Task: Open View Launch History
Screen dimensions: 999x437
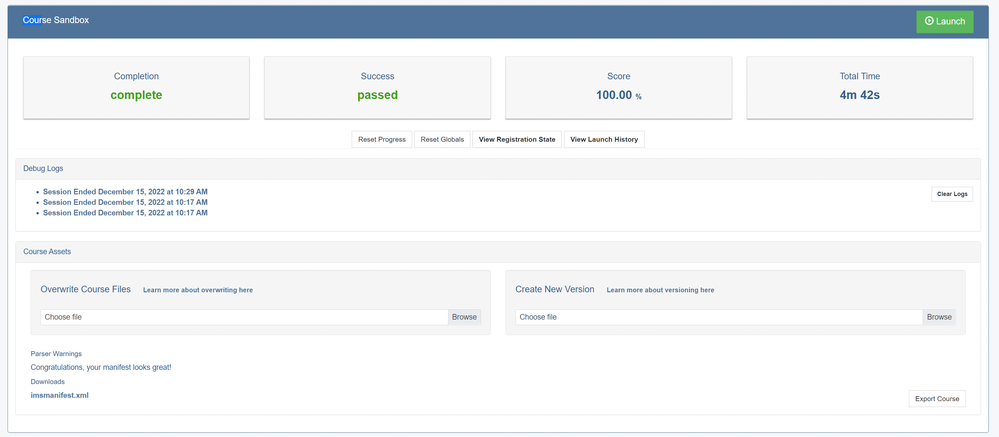Action: (604, 140)
